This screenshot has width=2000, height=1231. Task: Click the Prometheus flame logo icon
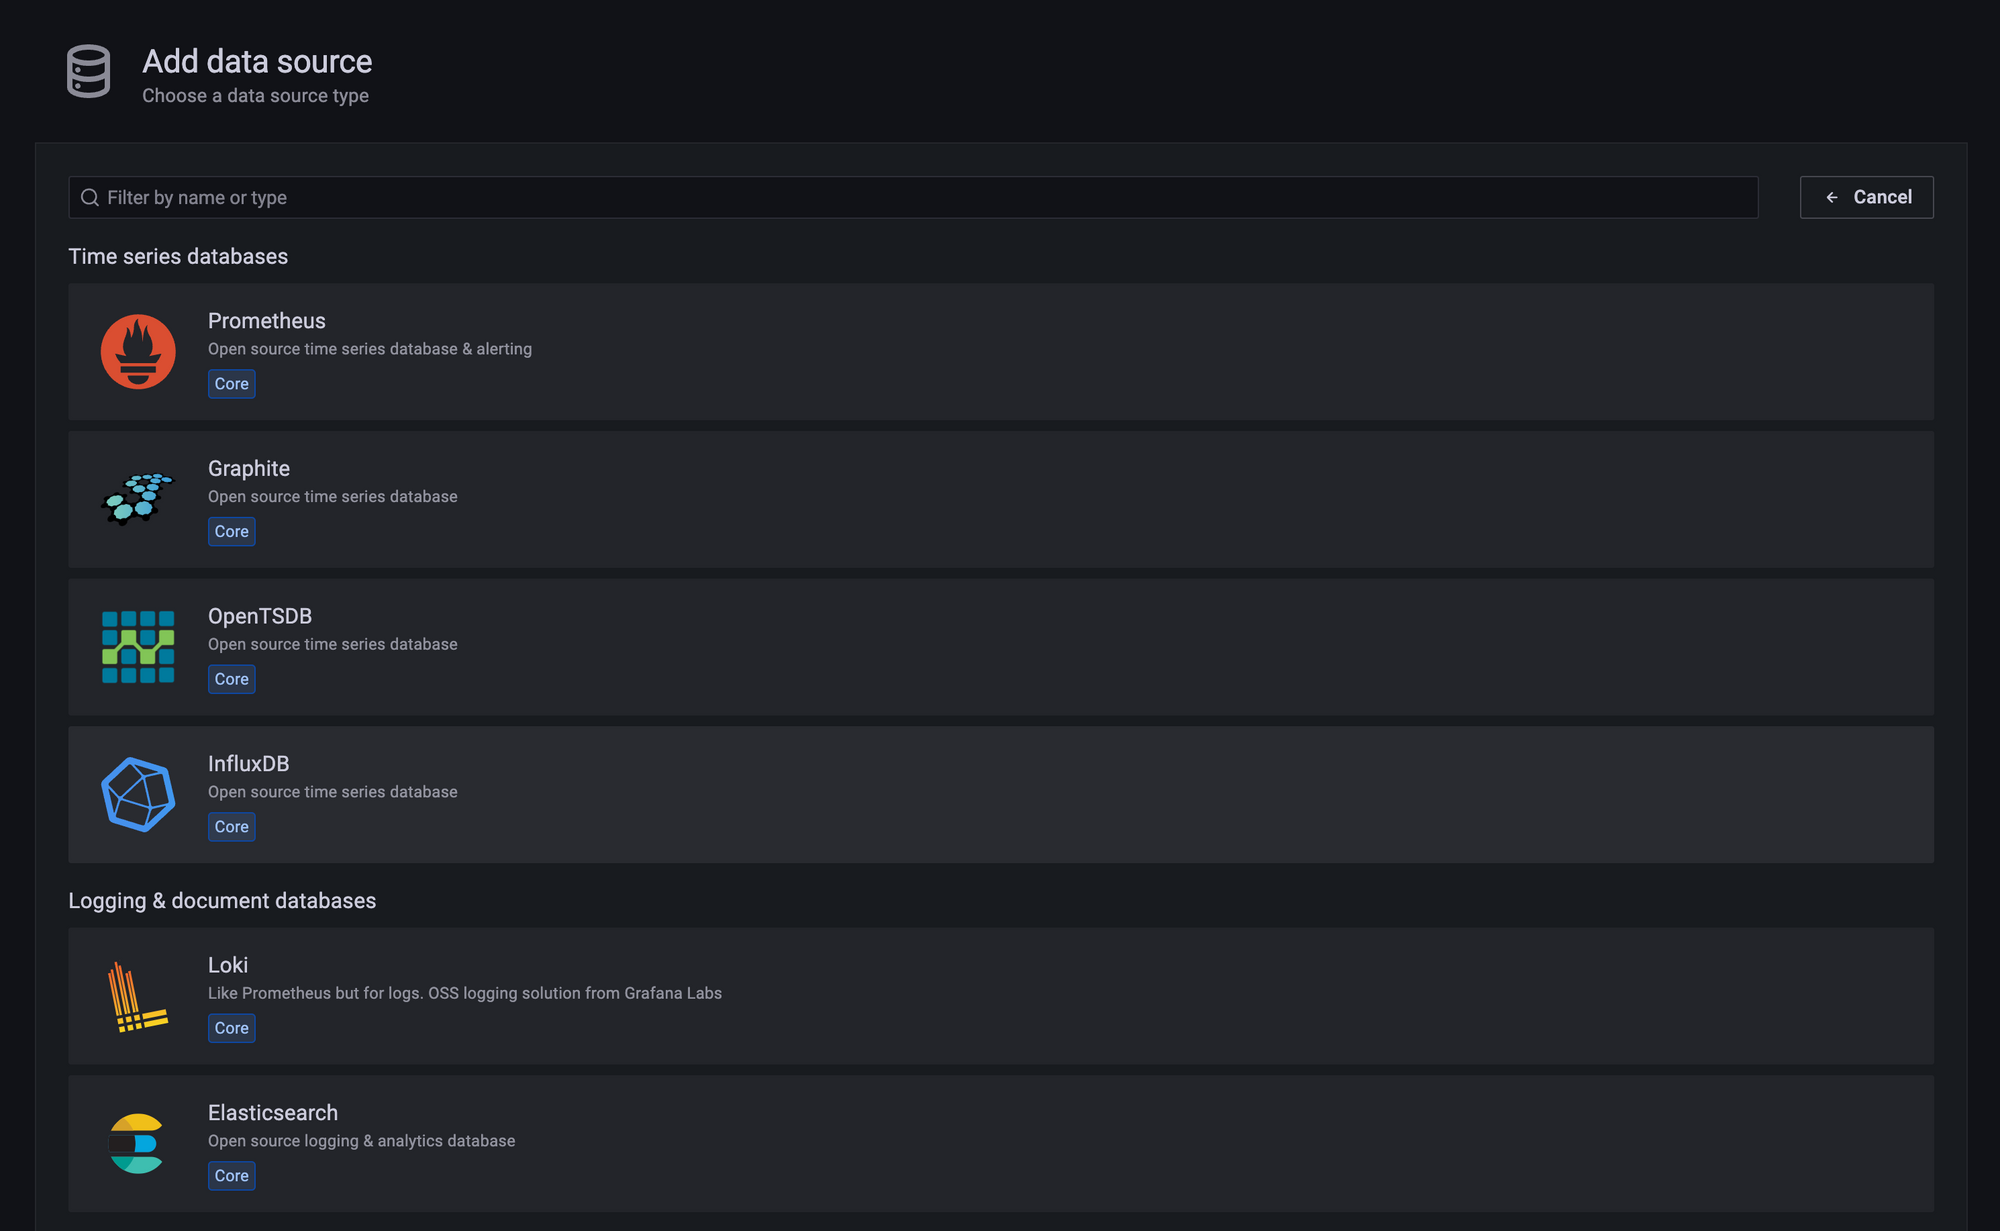tap(138, 352)
